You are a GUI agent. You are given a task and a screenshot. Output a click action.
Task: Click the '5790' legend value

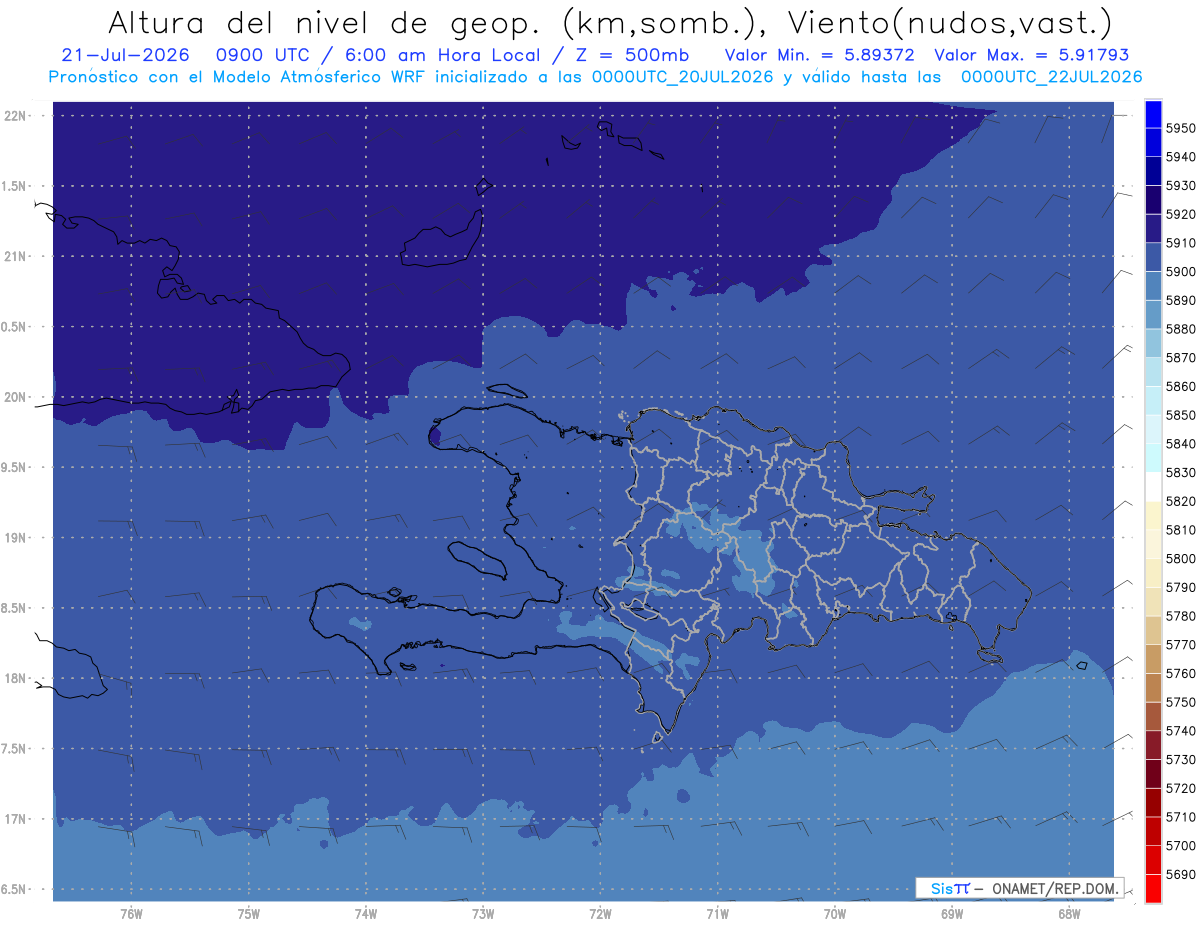1180,587
